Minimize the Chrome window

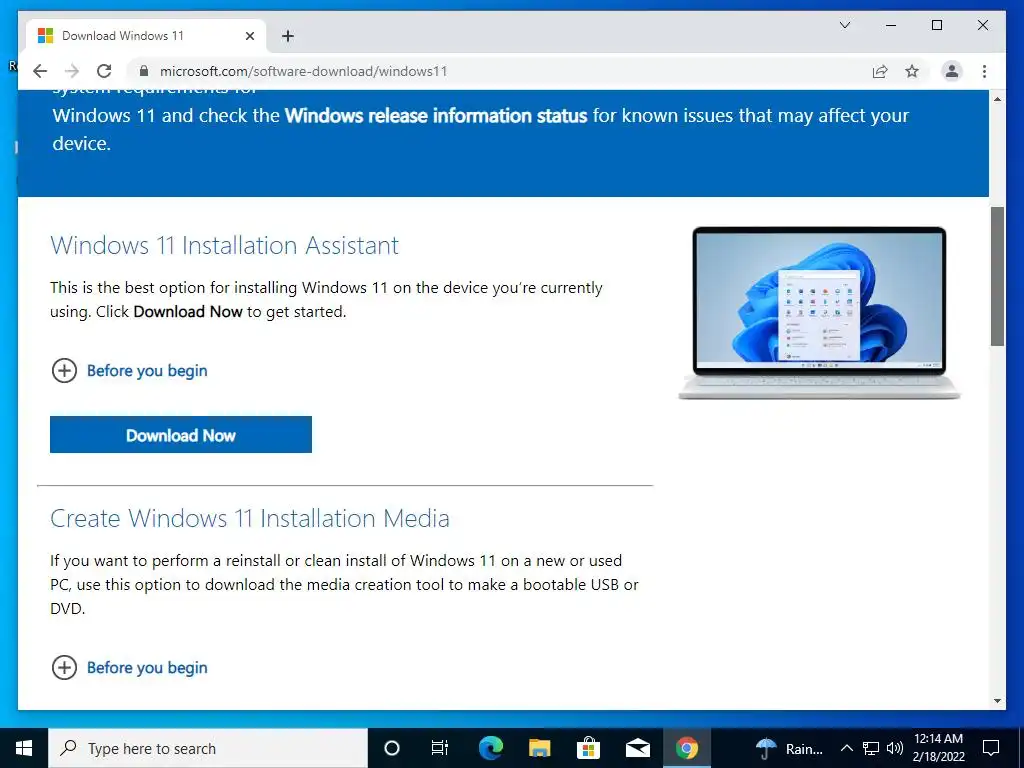(891, 25)
